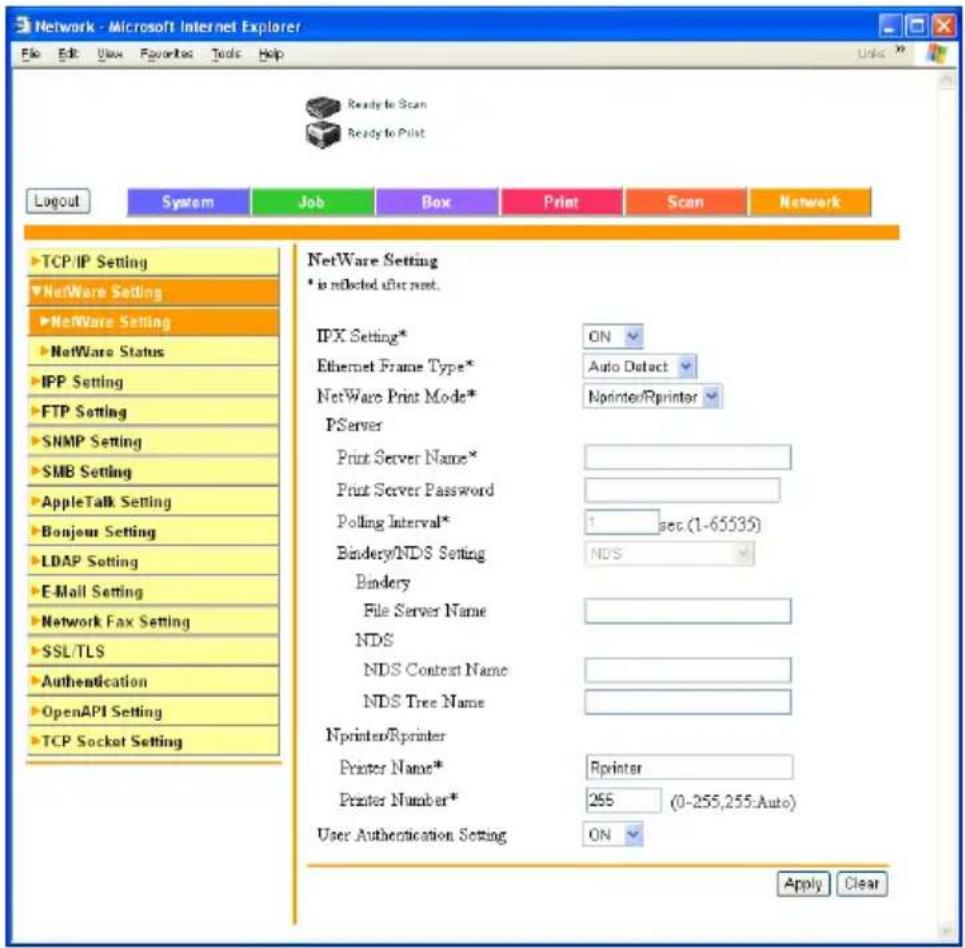Open the Help menu
Viewport: 965px width, 948px height.
tap(271, 54)
